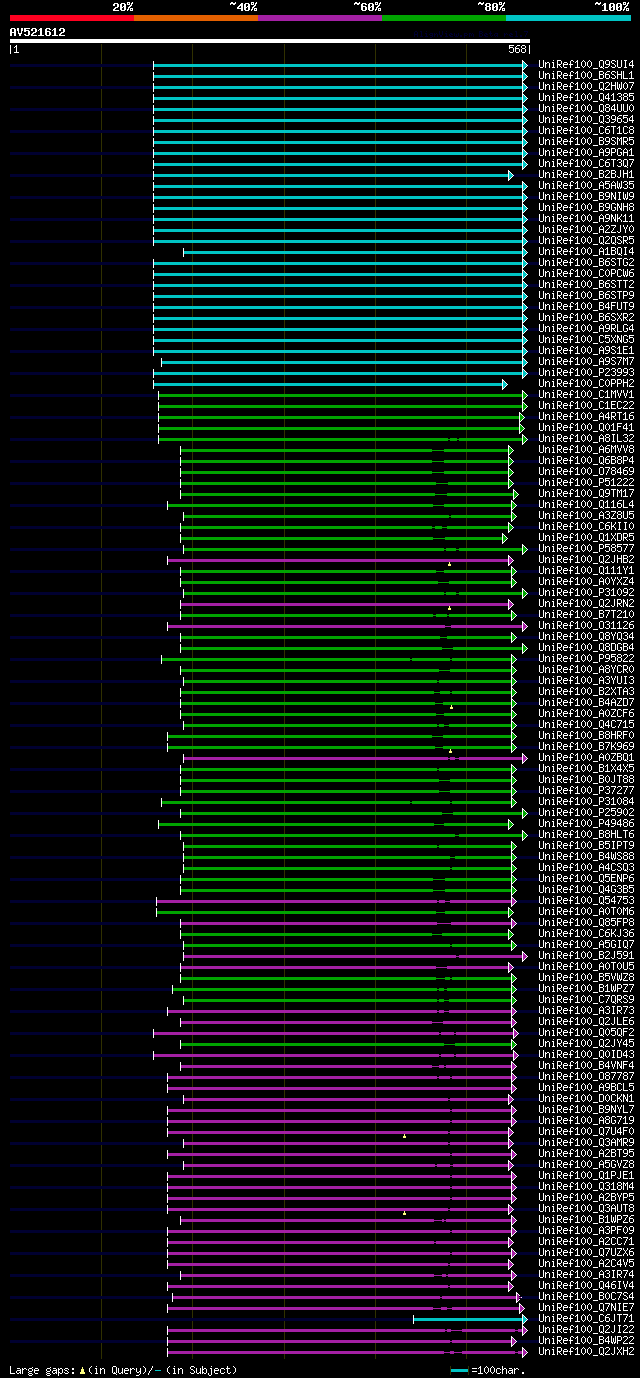Viewport: 640px width, 1378px height.
Task: Open hit UniRef100_O31126
Action: (586, 625)
